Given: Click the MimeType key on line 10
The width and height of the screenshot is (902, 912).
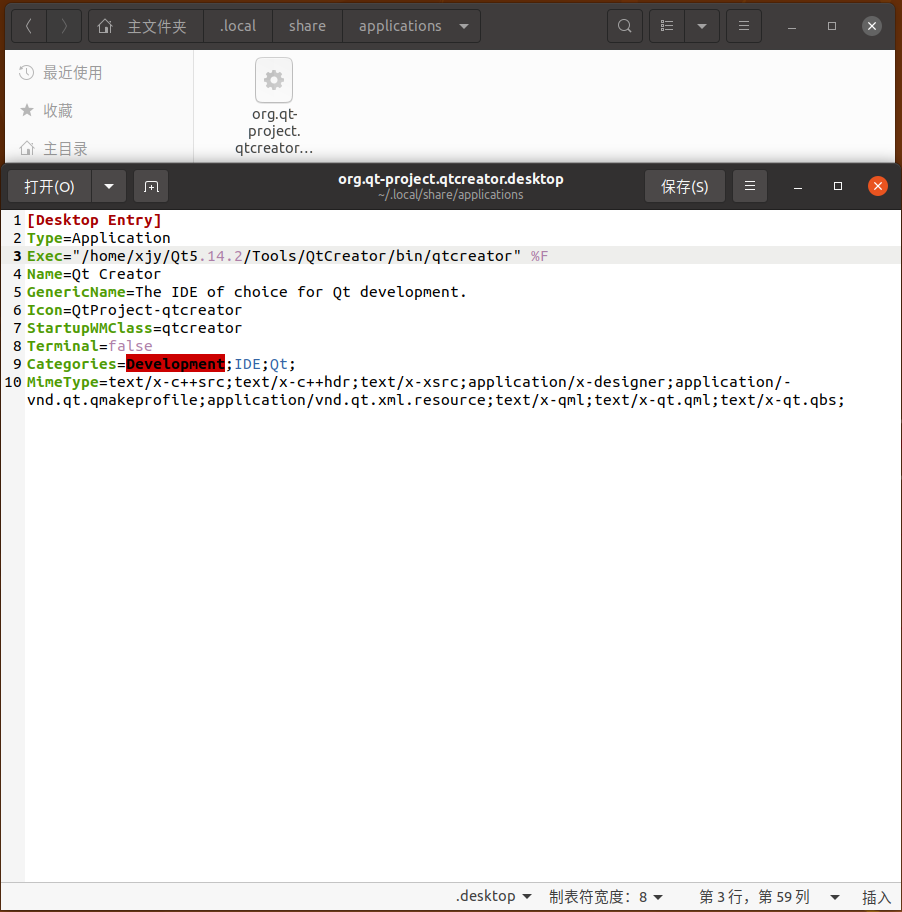Looking at the screenshot, I should coord(63,382).
